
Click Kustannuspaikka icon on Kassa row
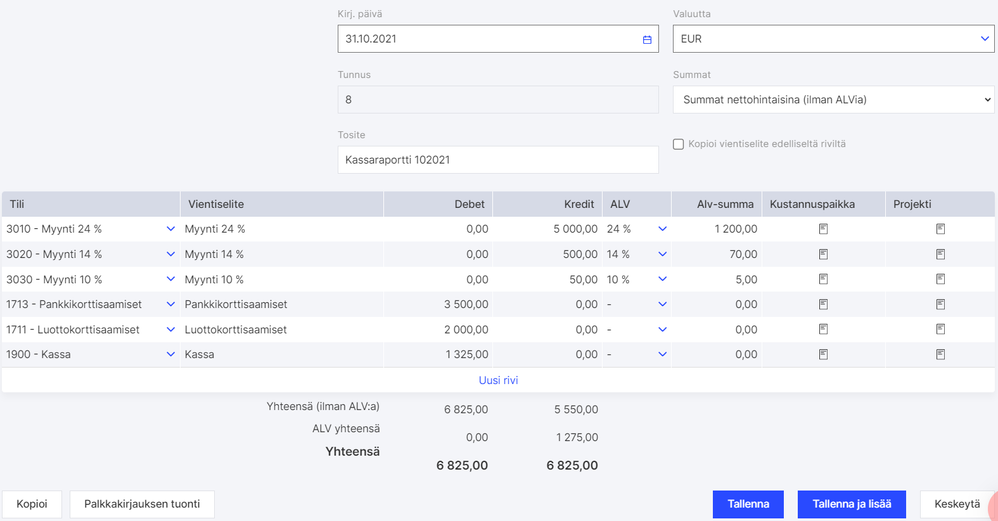(x=823, y=354)
